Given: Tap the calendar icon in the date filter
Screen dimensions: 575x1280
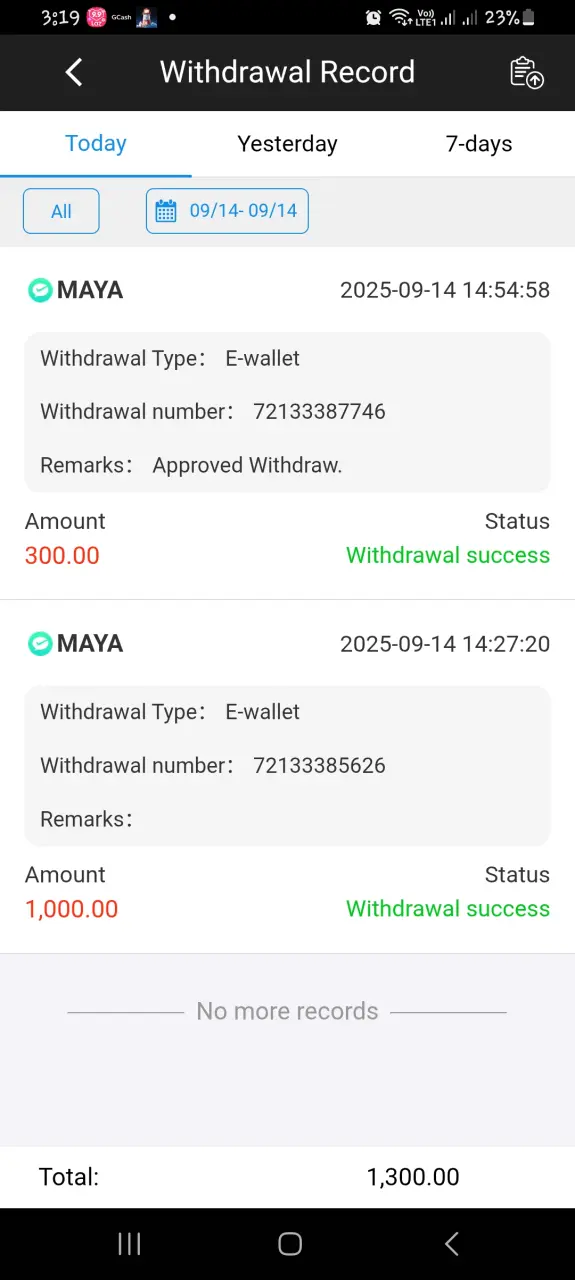Looking at the screenshot, I should [x=166, y=211].
